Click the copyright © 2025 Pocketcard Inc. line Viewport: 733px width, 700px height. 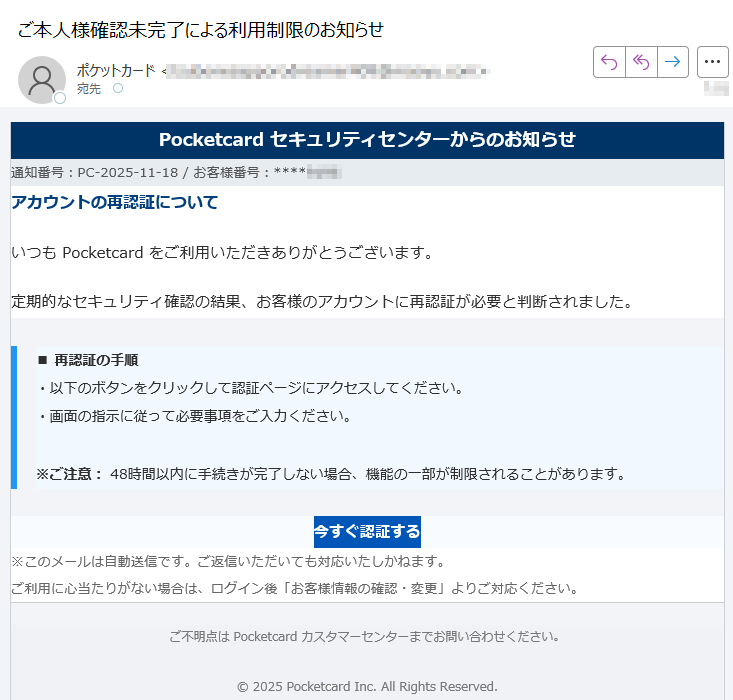coord(367,686)
